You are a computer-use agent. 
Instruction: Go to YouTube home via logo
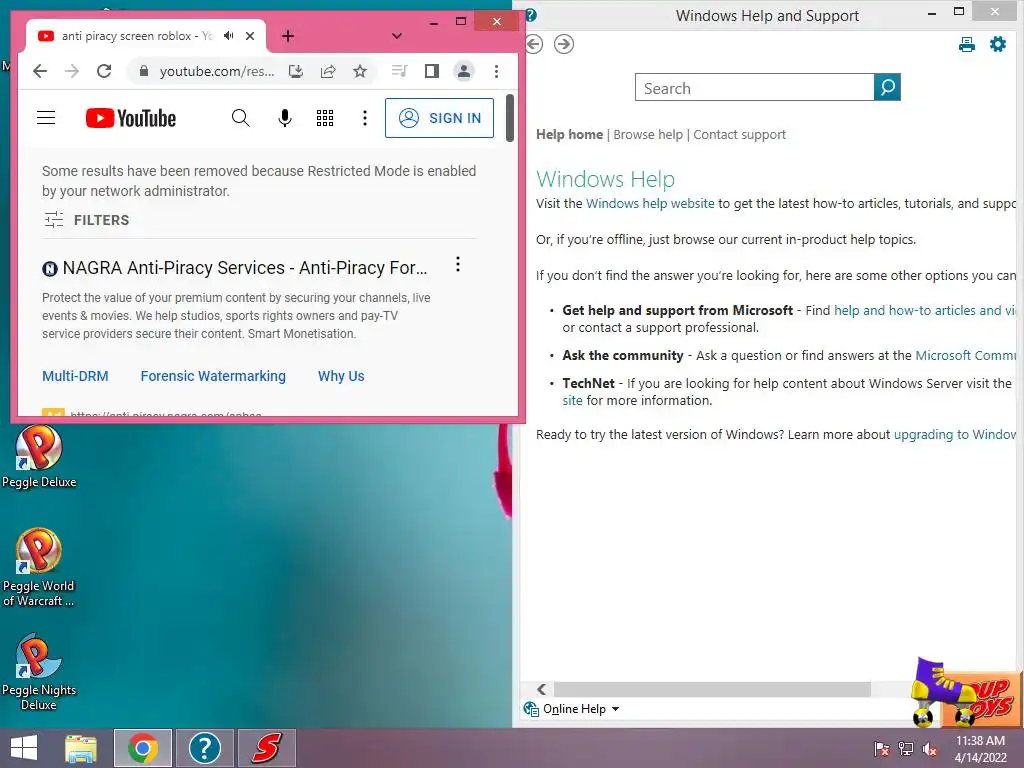point(131,118)
